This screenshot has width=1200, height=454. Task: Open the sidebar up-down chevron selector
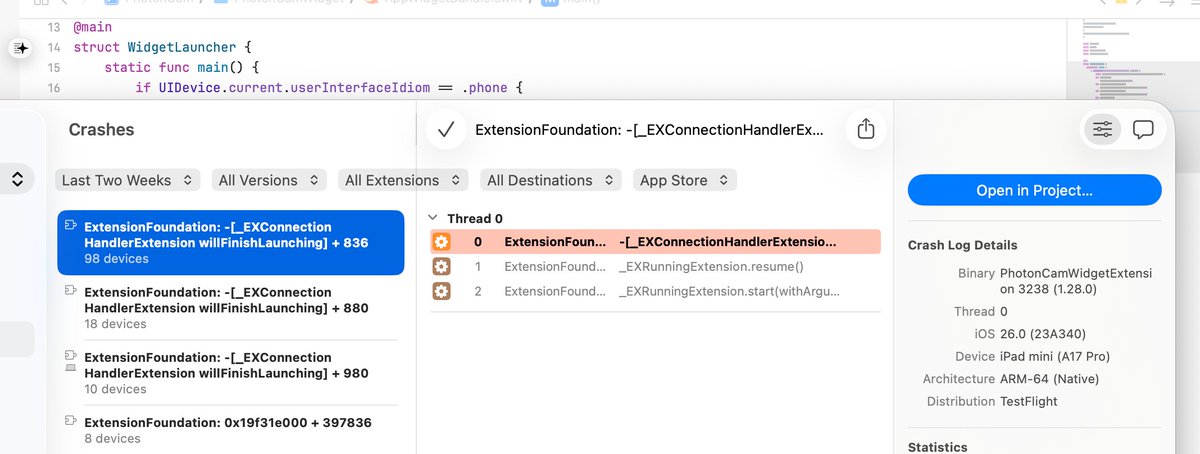[17, 180]
